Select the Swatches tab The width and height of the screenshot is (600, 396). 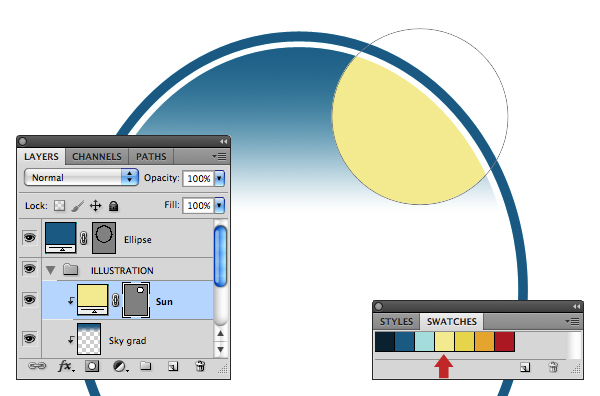(452, 321)
